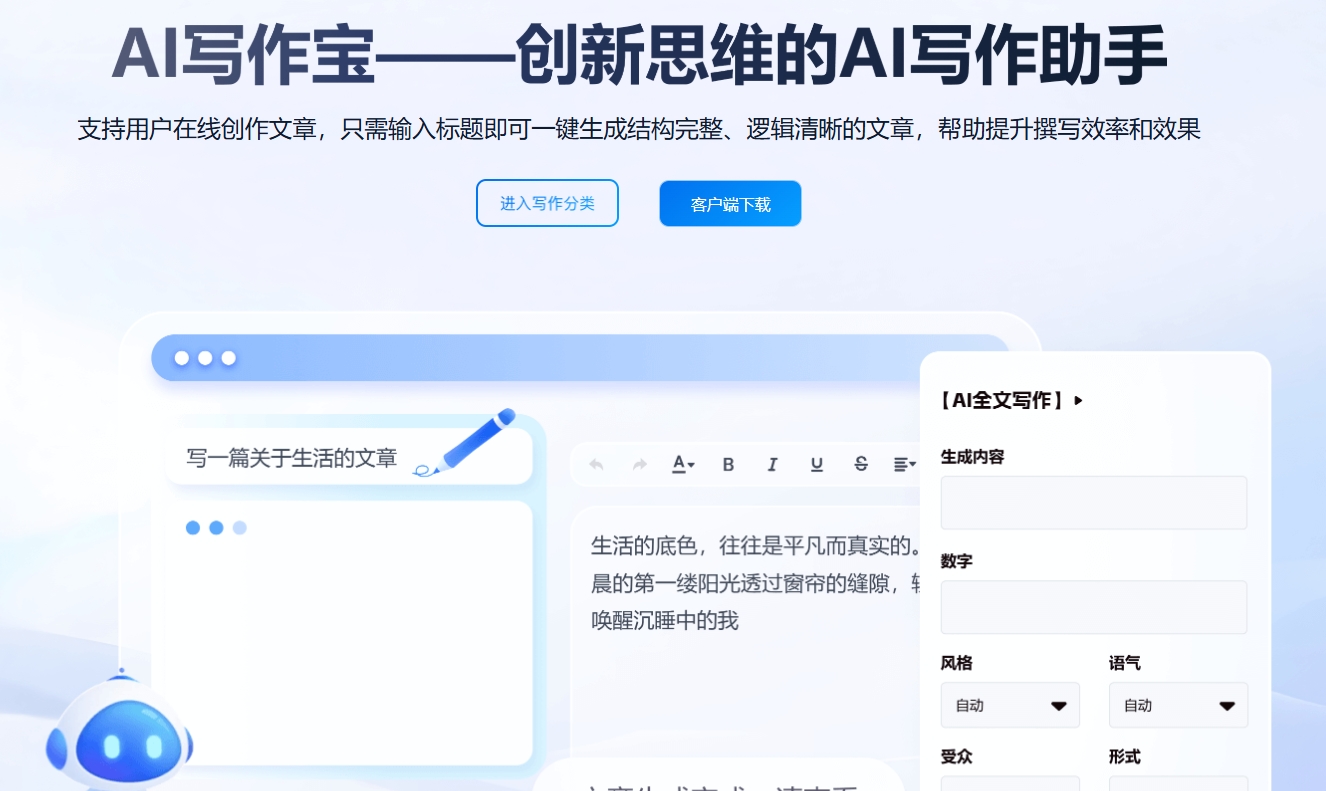Toggle underline U formatting icon

pyautogui.click(x=817, y=464)
